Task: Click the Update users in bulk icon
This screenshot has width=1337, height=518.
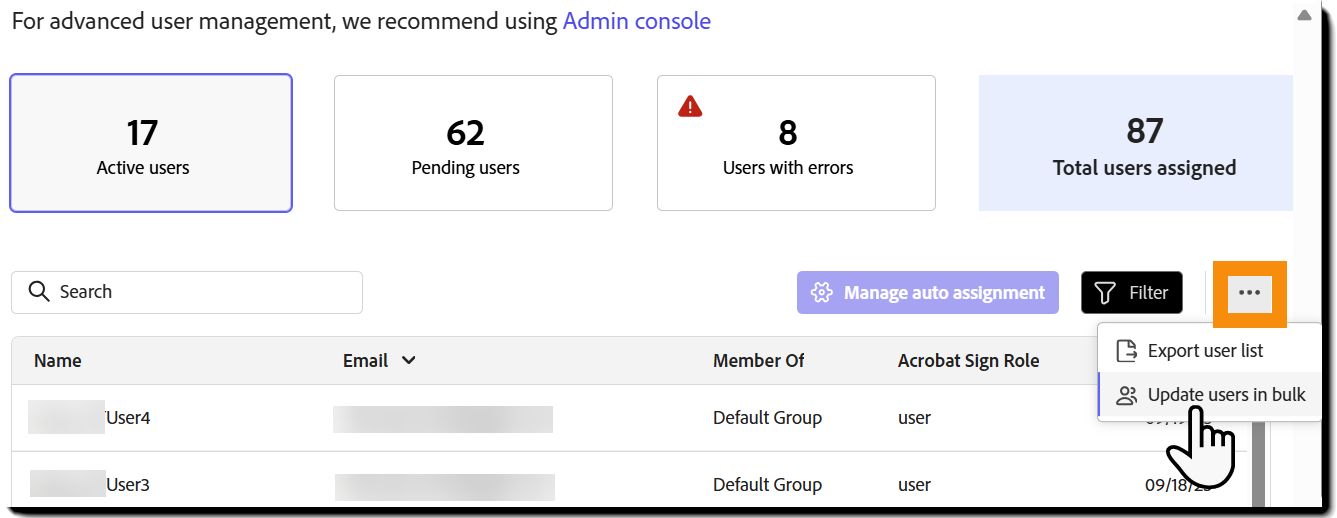Action: pyautogui.click(x=1127, y=395)
